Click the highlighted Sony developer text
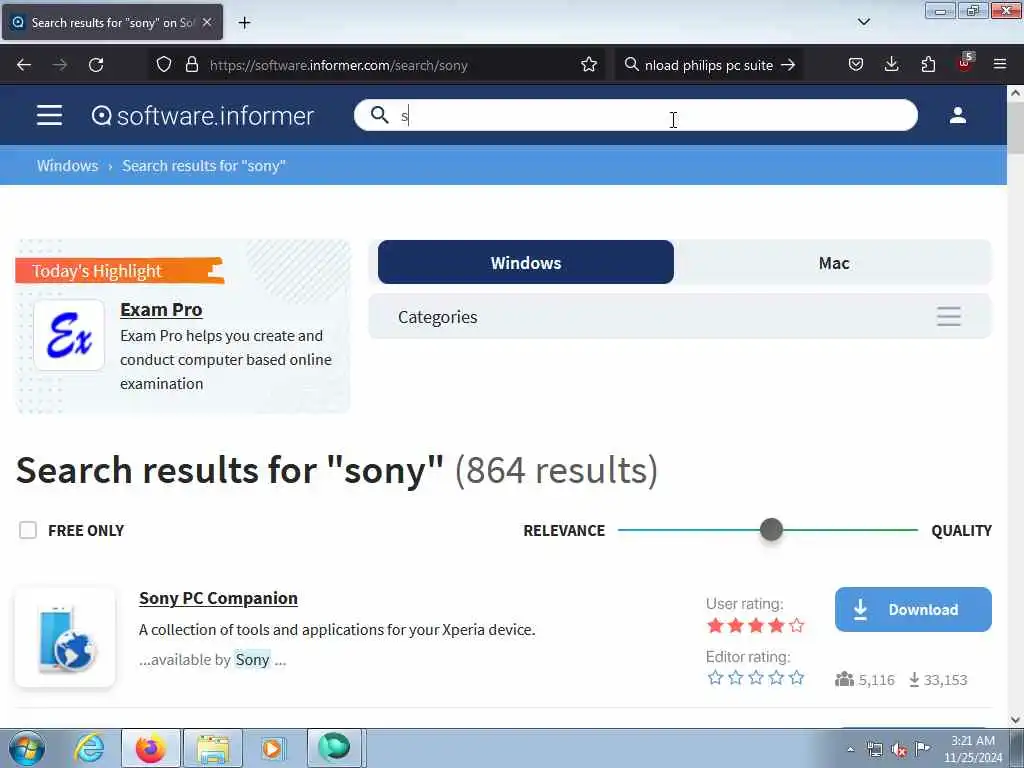This screenshot has height=768, width=1024. pos(252,660)
